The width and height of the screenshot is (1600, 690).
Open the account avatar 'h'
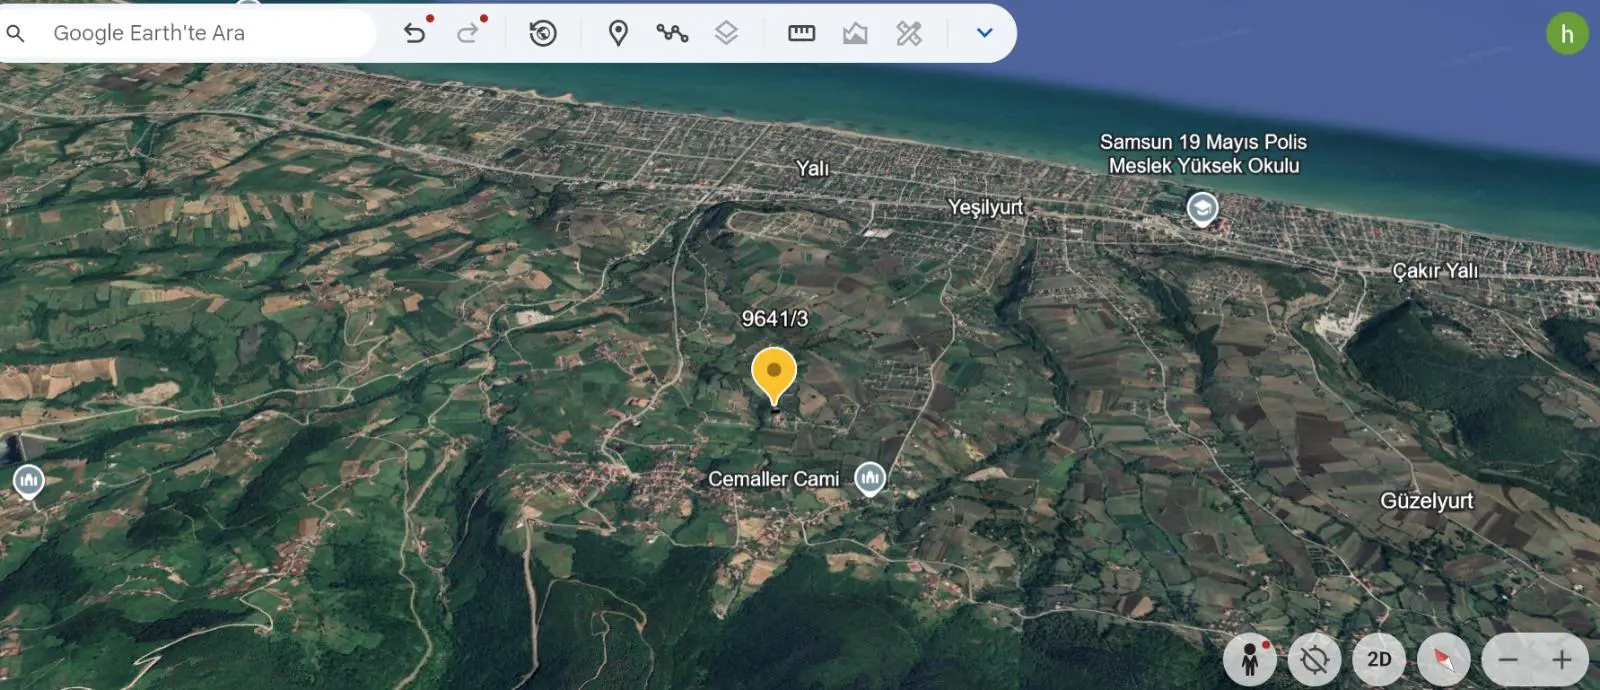[1567, 34]
